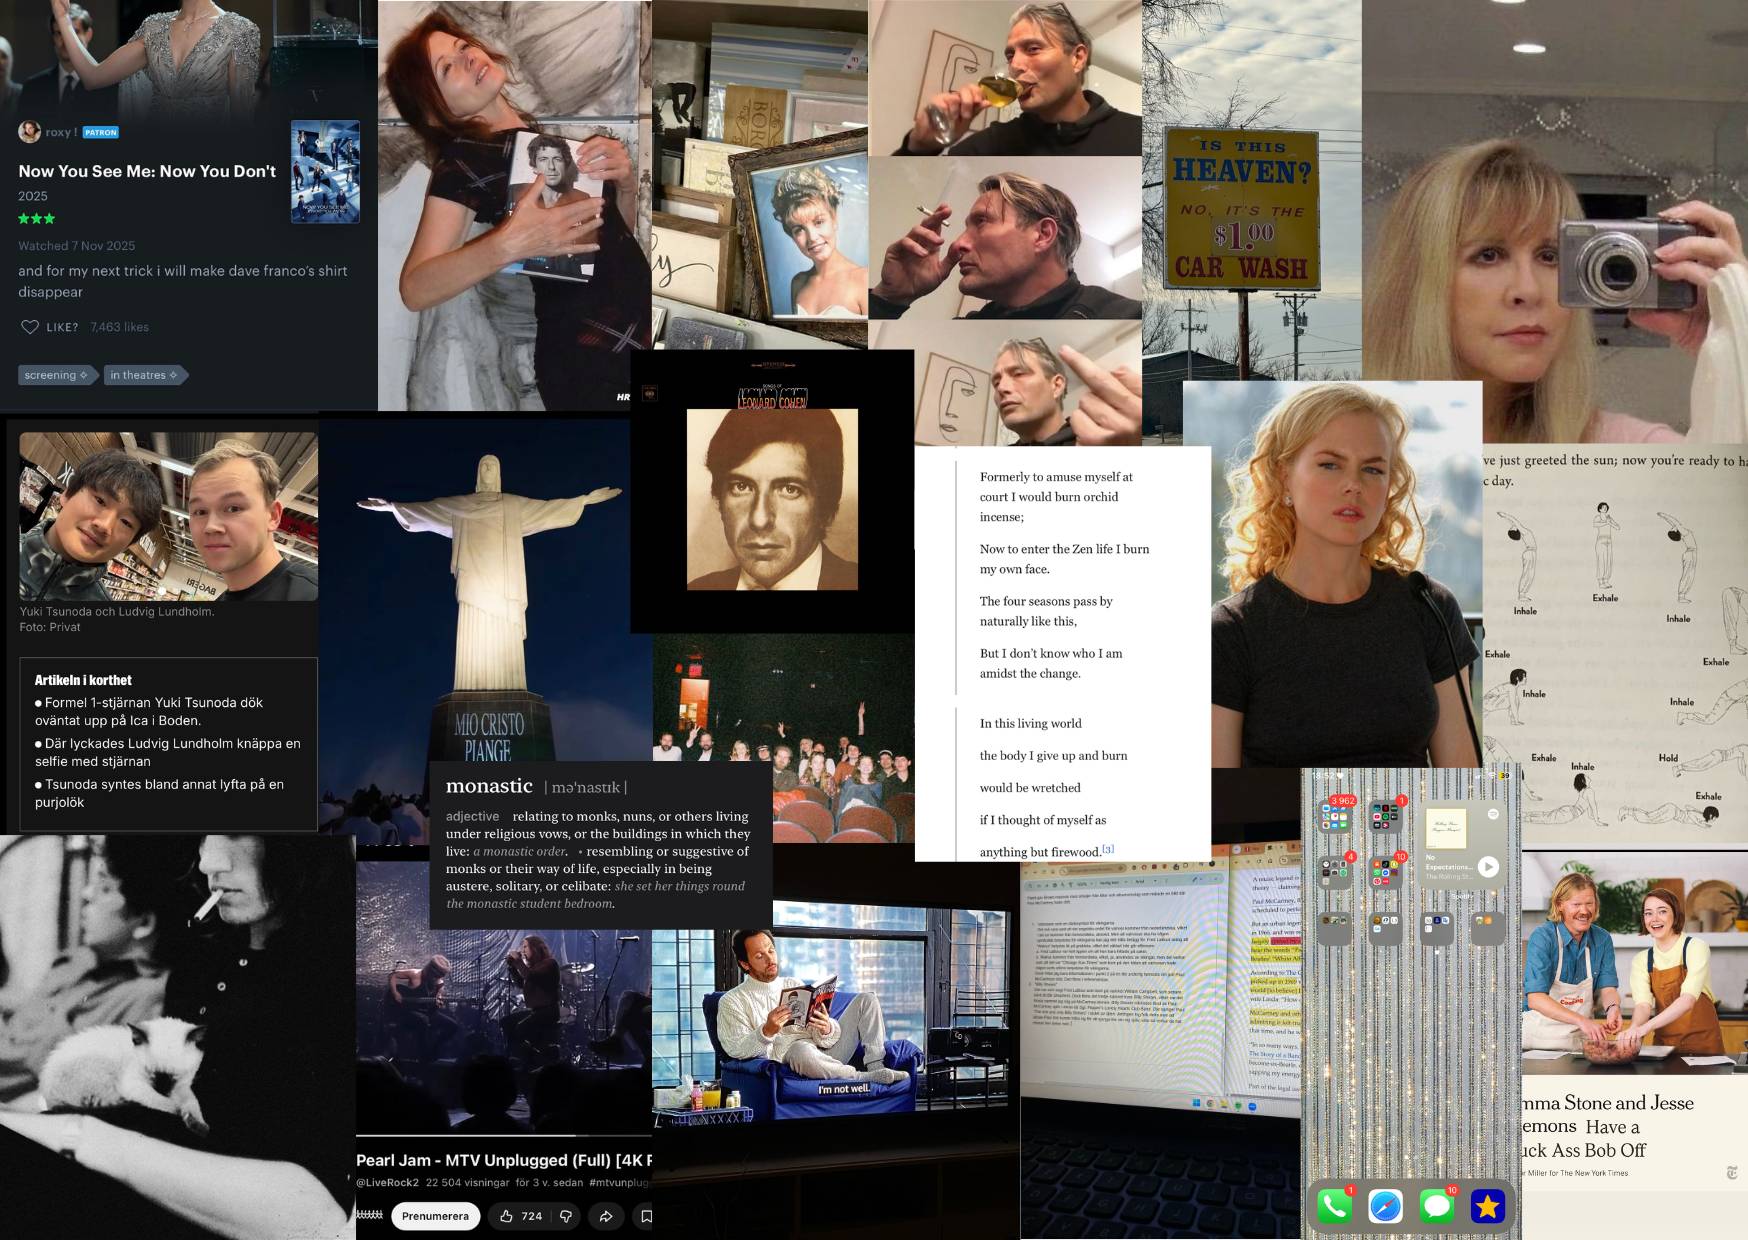This screenshot has width=1748, height=1240.
Task: Subscribe with the Prenumerera button
Action: (x=435, y=1216)
